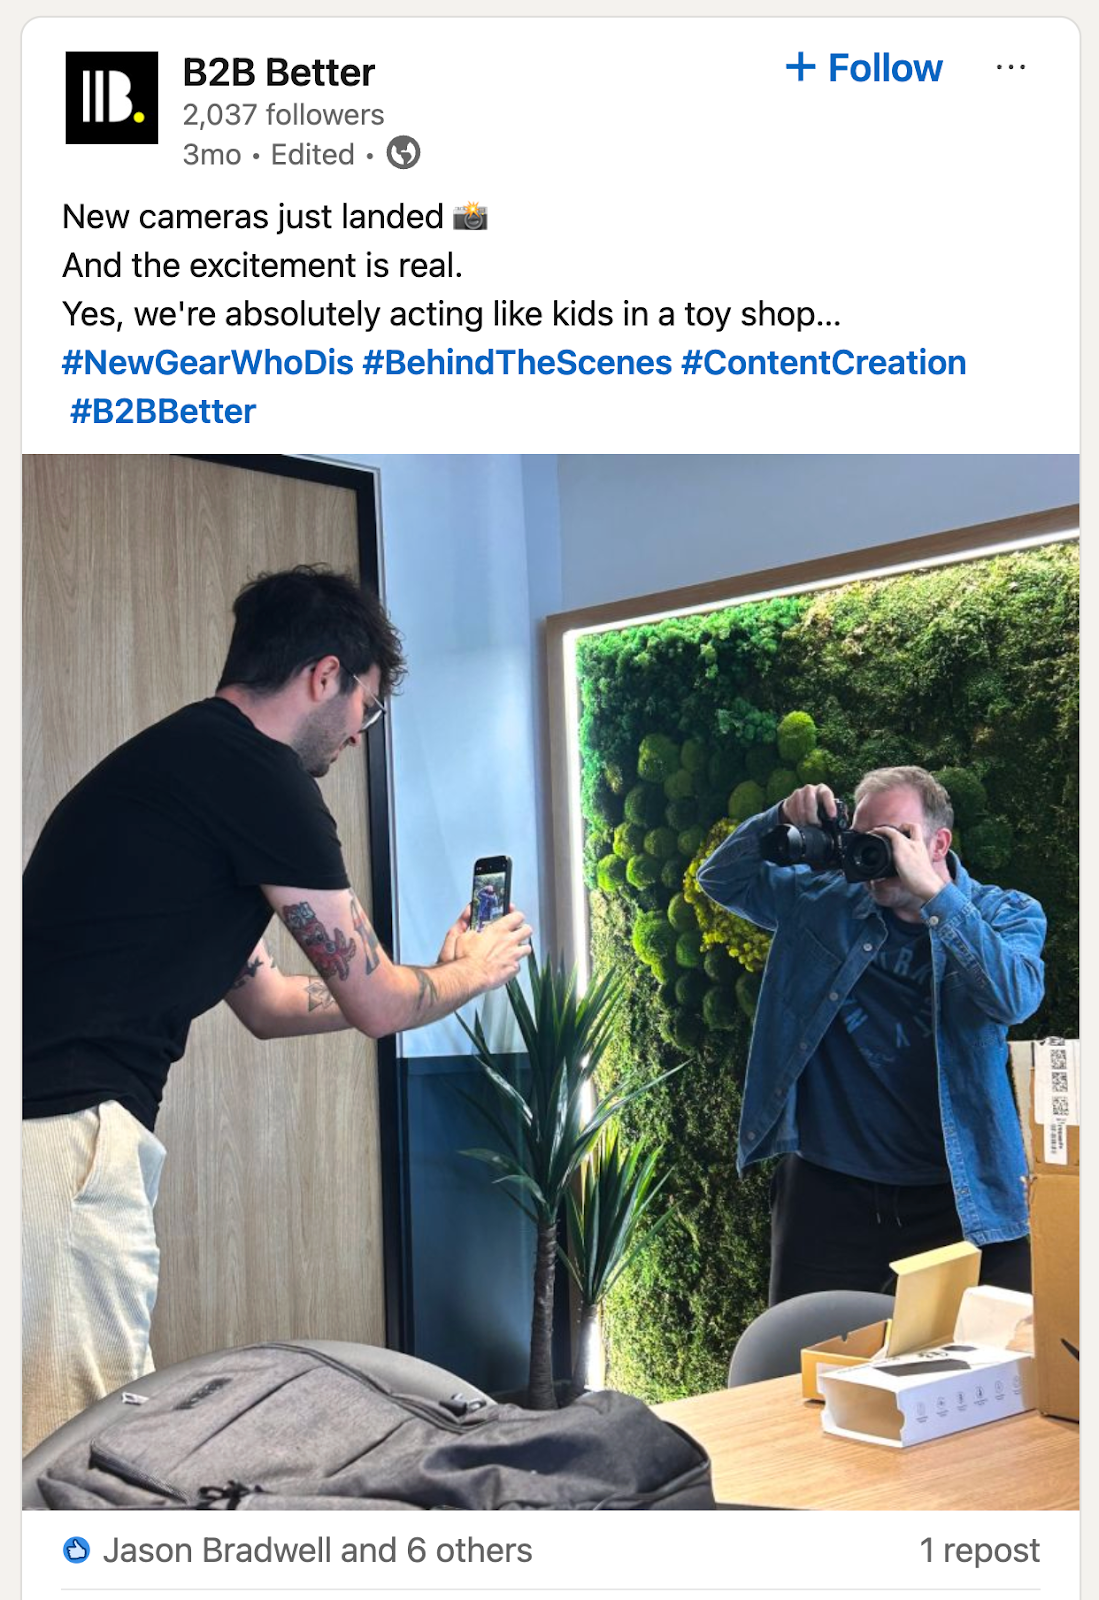Show the 1 repost list

[x=979, y=1550]
